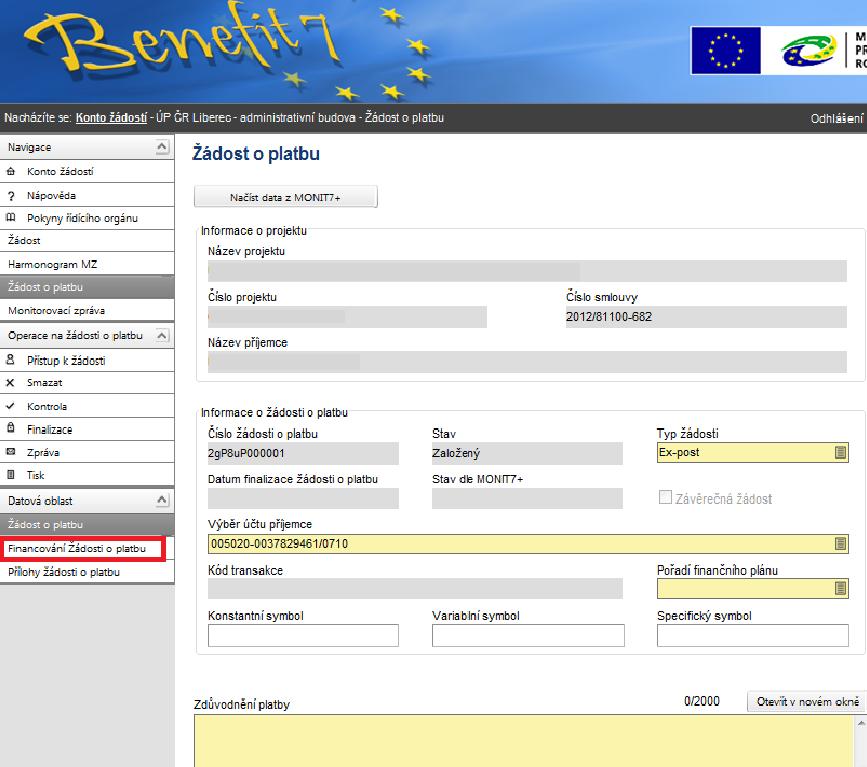
Task: Click the Název projektu field
Action: 527,271
